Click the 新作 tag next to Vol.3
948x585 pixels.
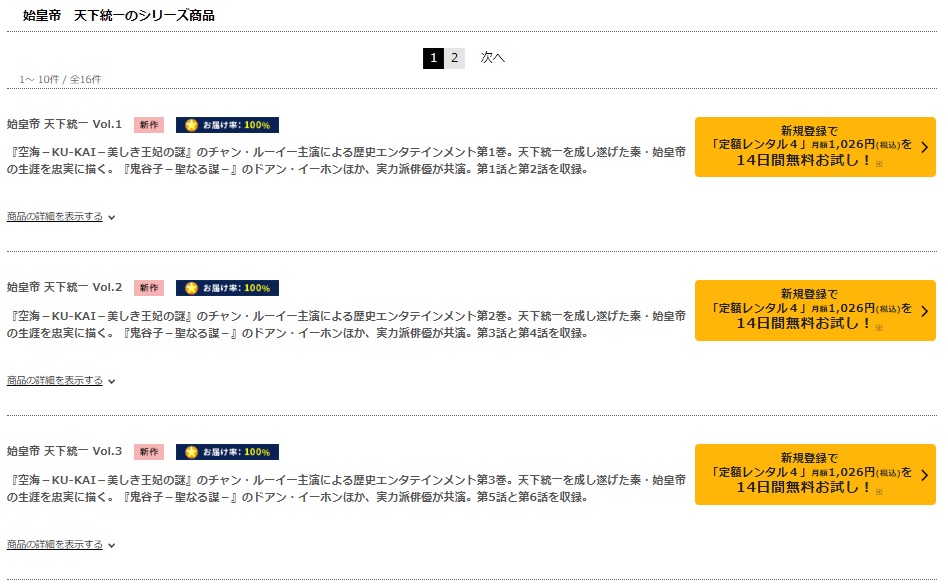[149, 452]
